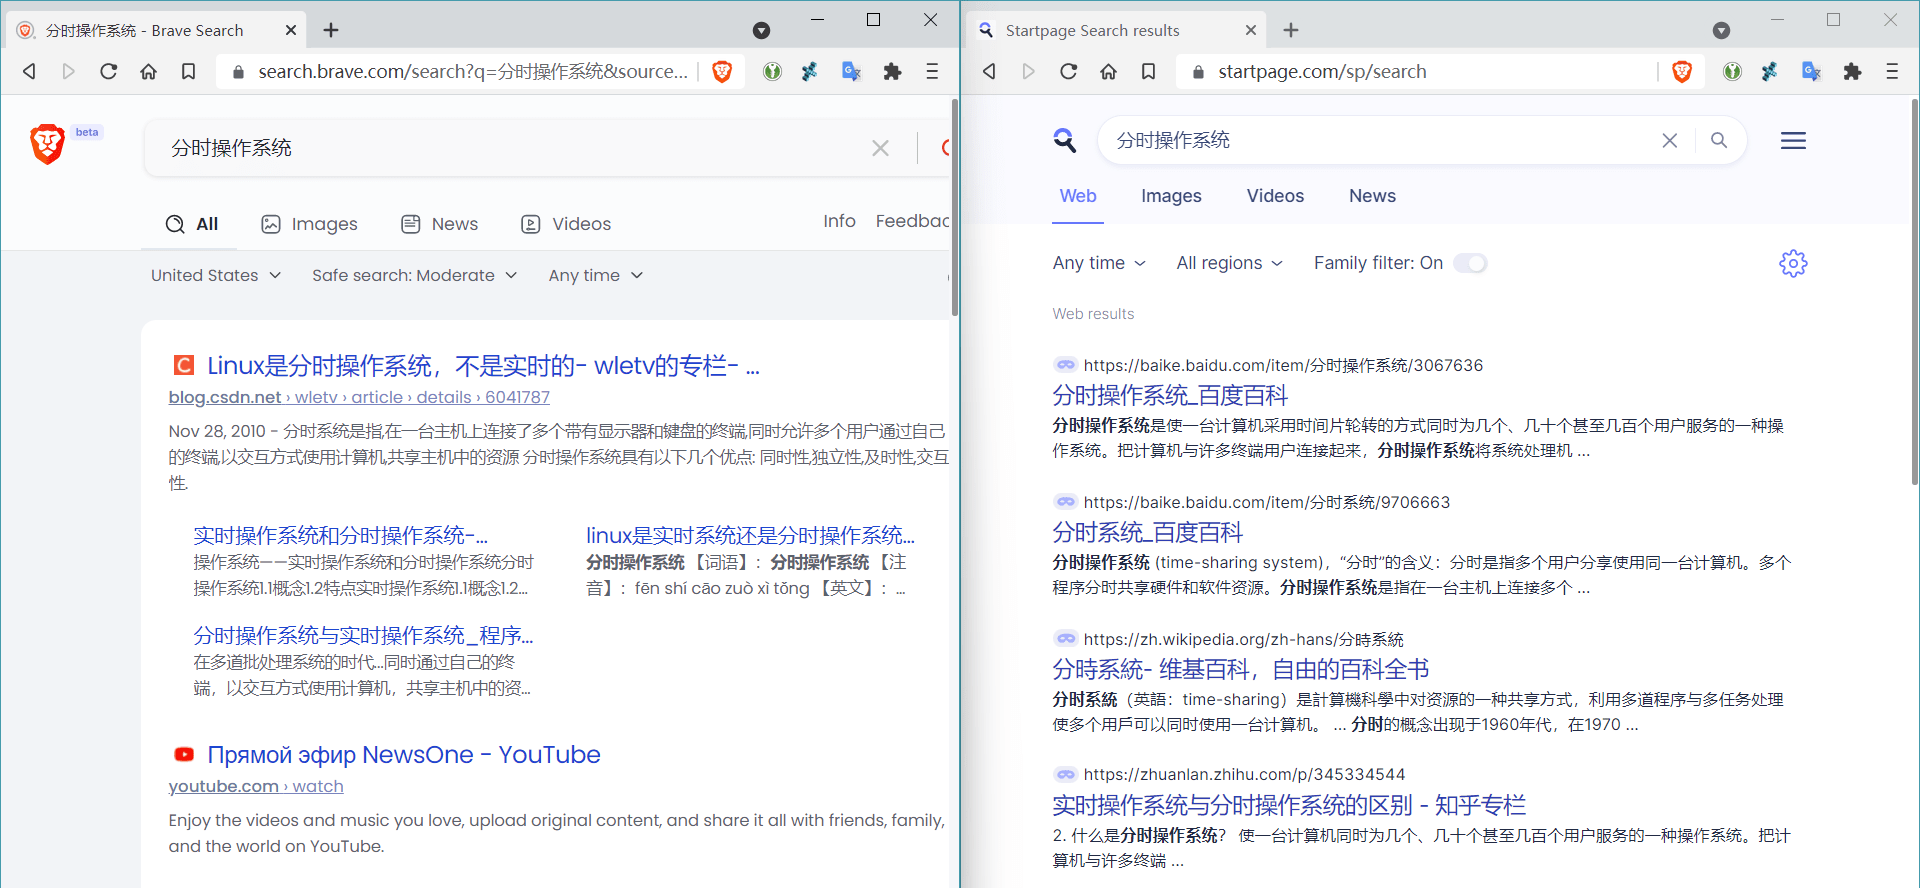Reload the Startpage results page
The image size is (1920, 888).
coord(1069,71)
